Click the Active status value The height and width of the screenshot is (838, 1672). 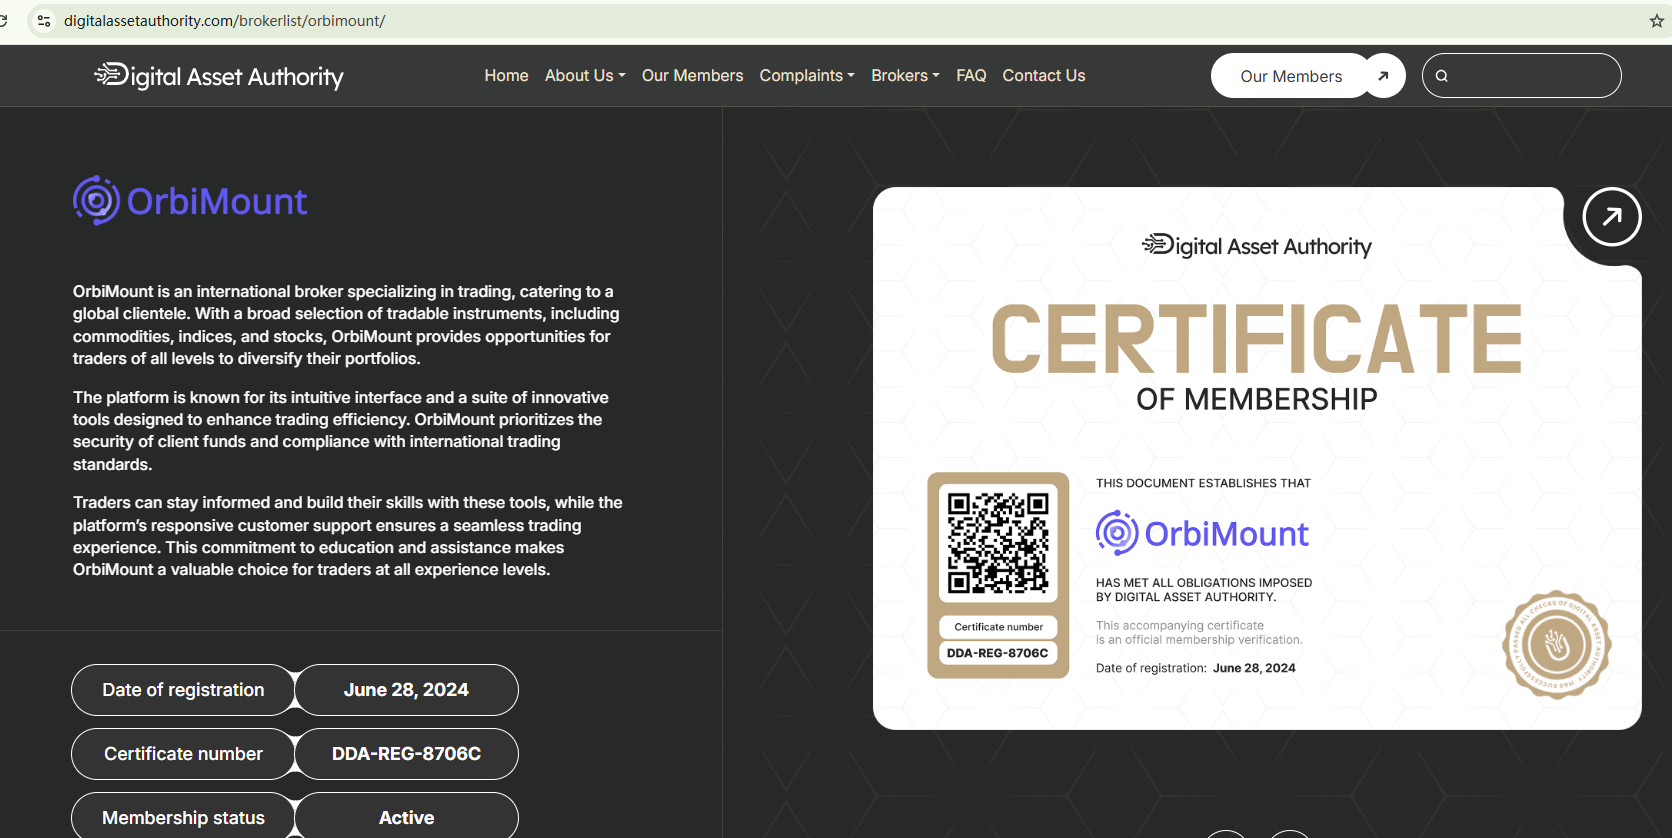tap(406, 817)
